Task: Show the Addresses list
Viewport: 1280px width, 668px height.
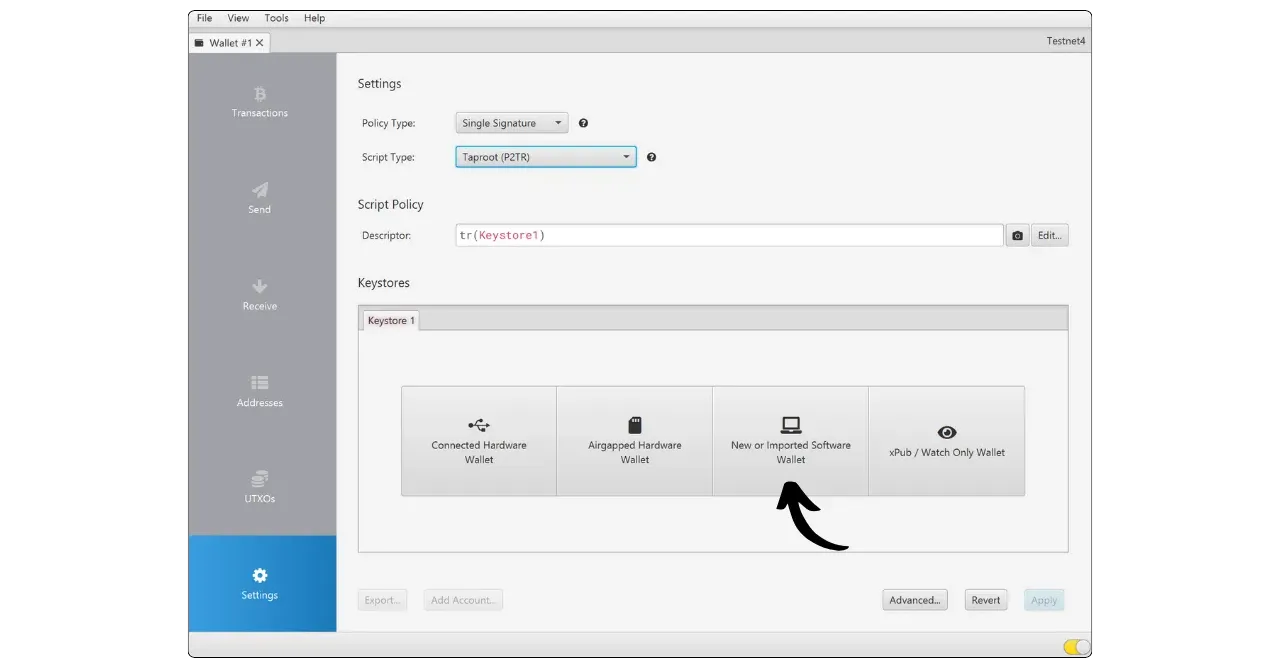Action: [x=260, y=391]
